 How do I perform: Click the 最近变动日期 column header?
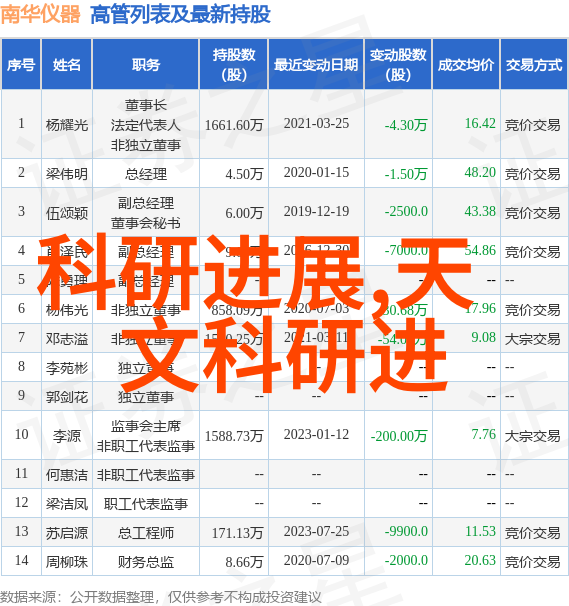pos(316,65)
